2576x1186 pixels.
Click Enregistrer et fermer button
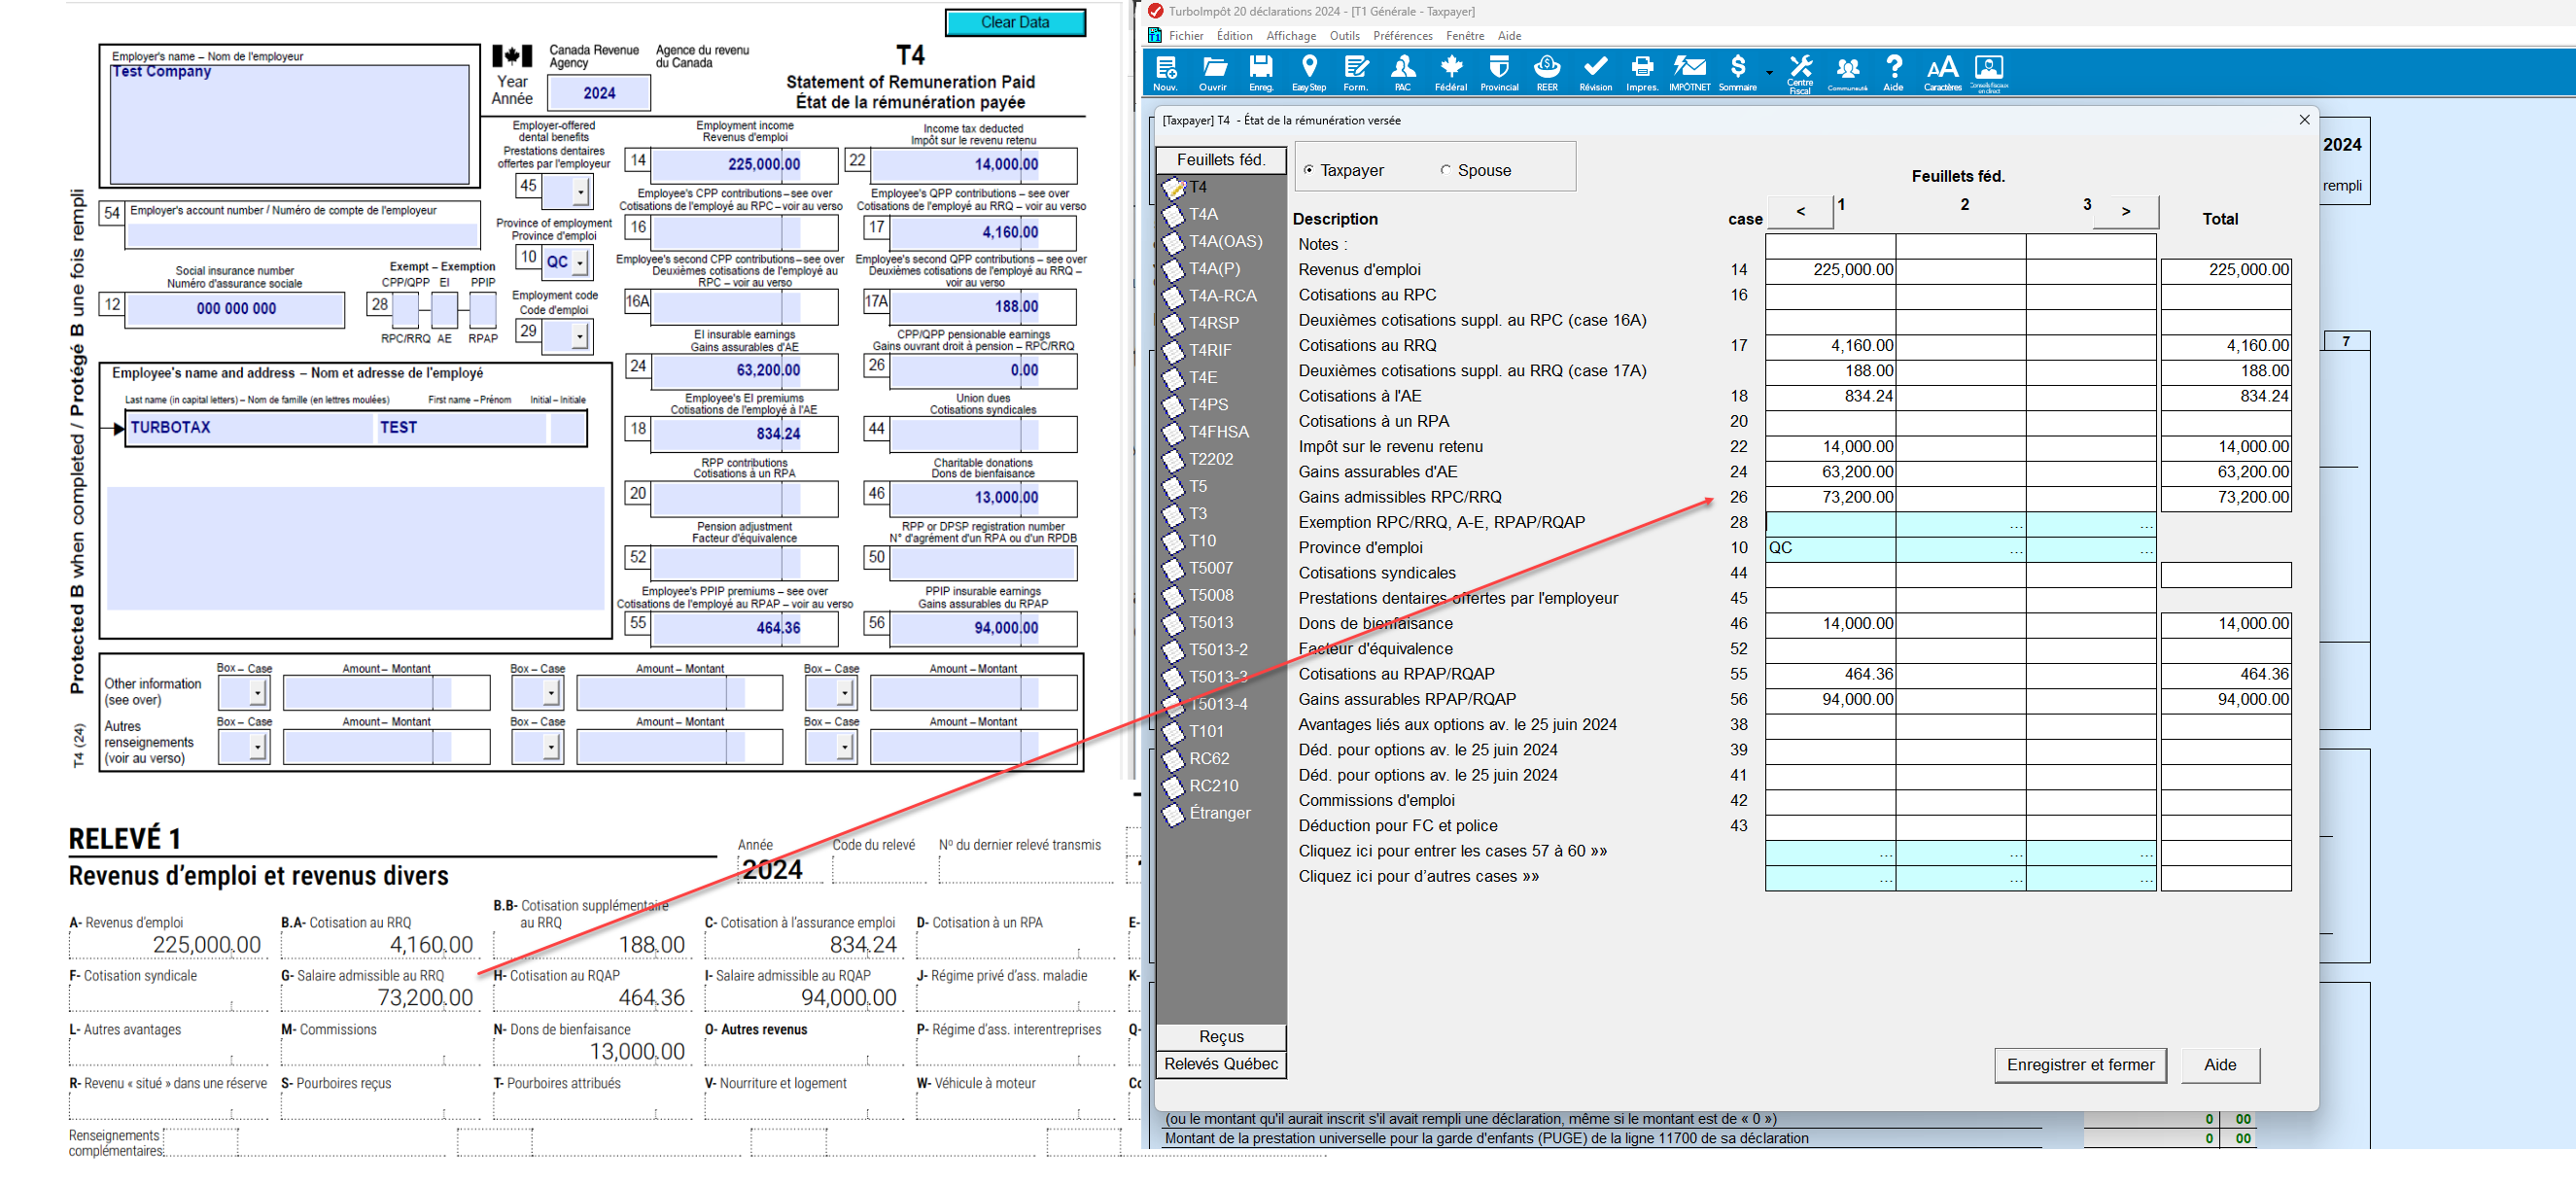pos(2080,1065)
